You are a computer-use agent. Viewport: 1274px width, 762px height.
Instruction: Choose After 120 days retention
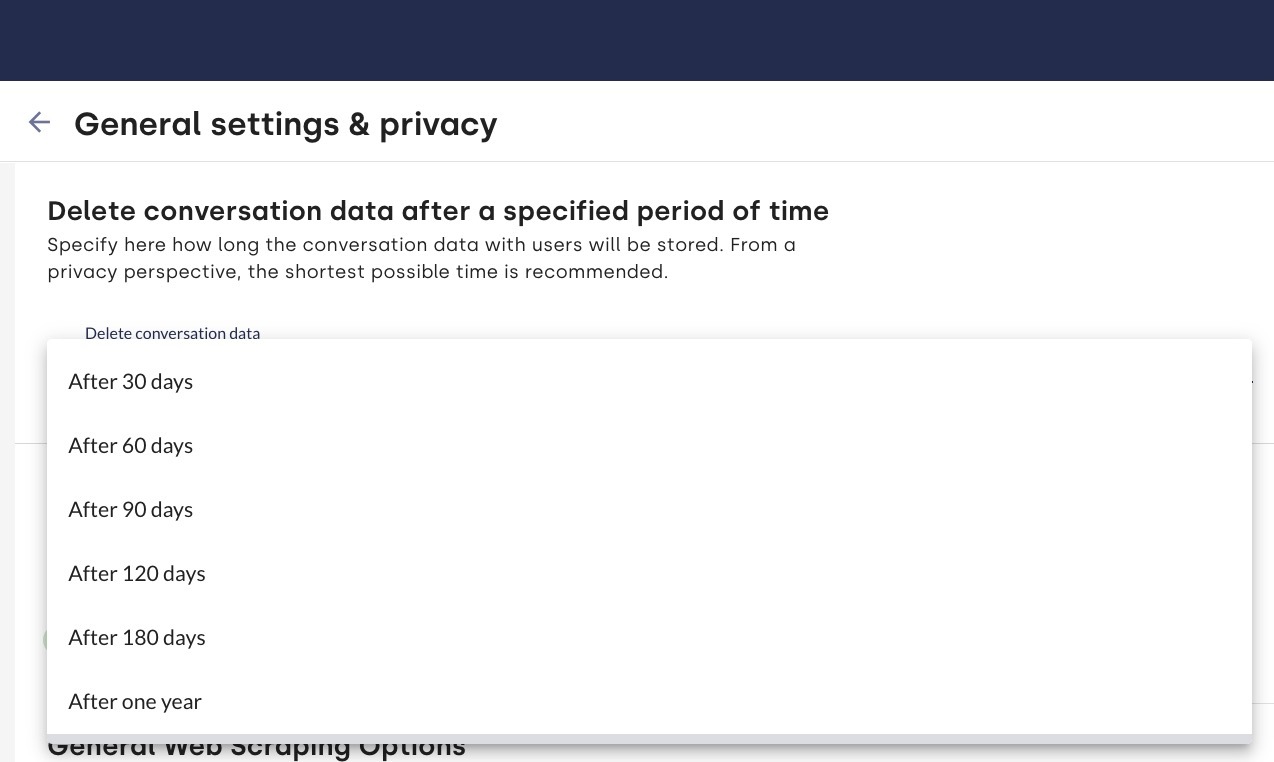coord(136,573)
